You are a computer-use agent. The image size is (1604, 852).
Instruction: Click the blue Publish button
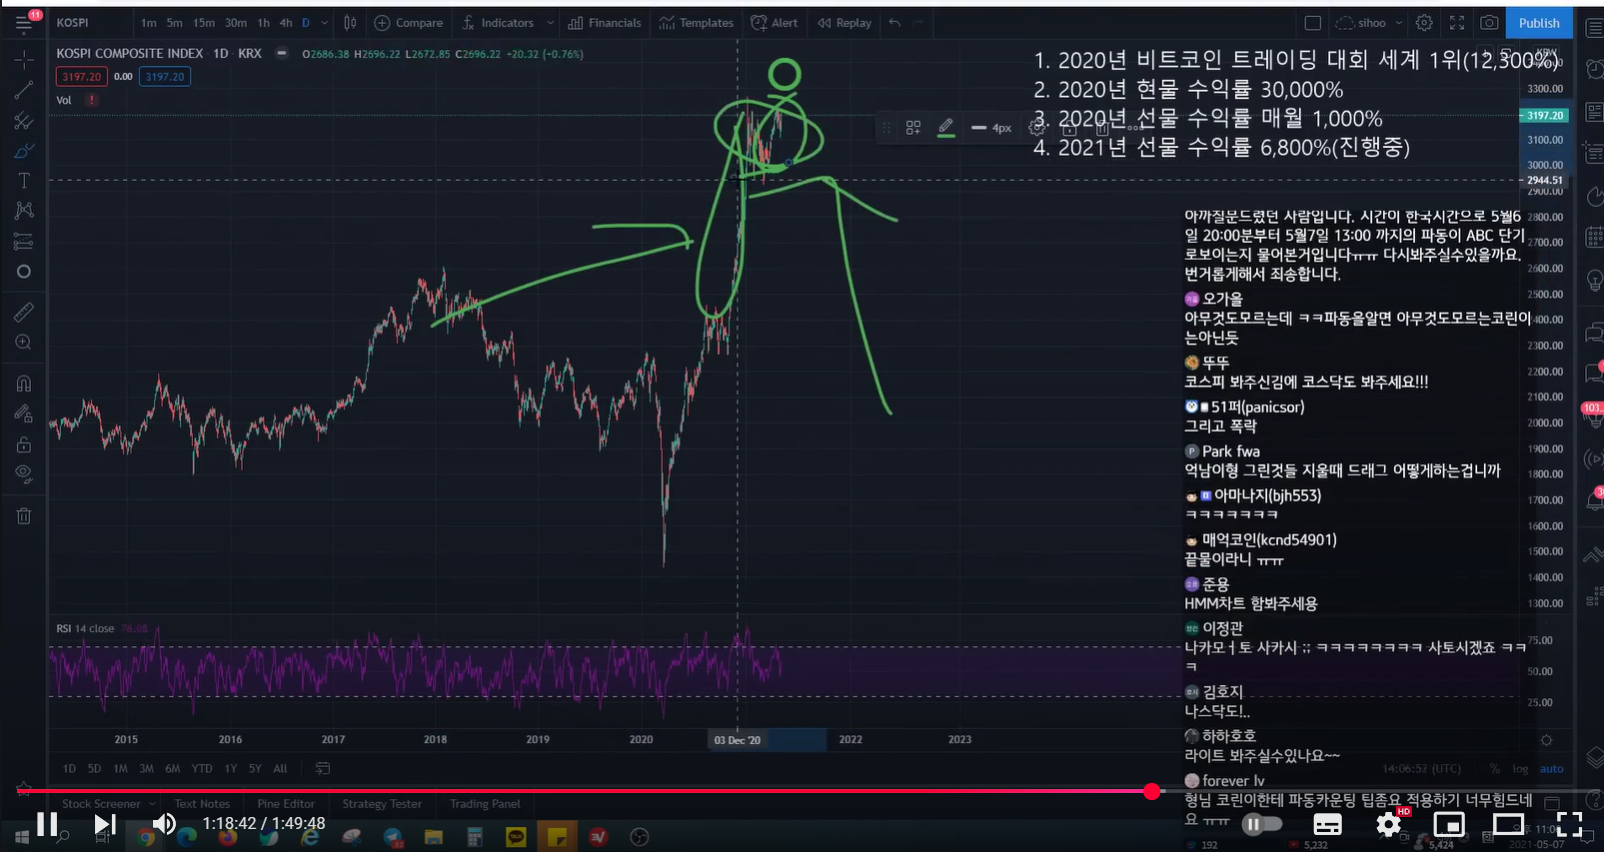[1539, 23]
